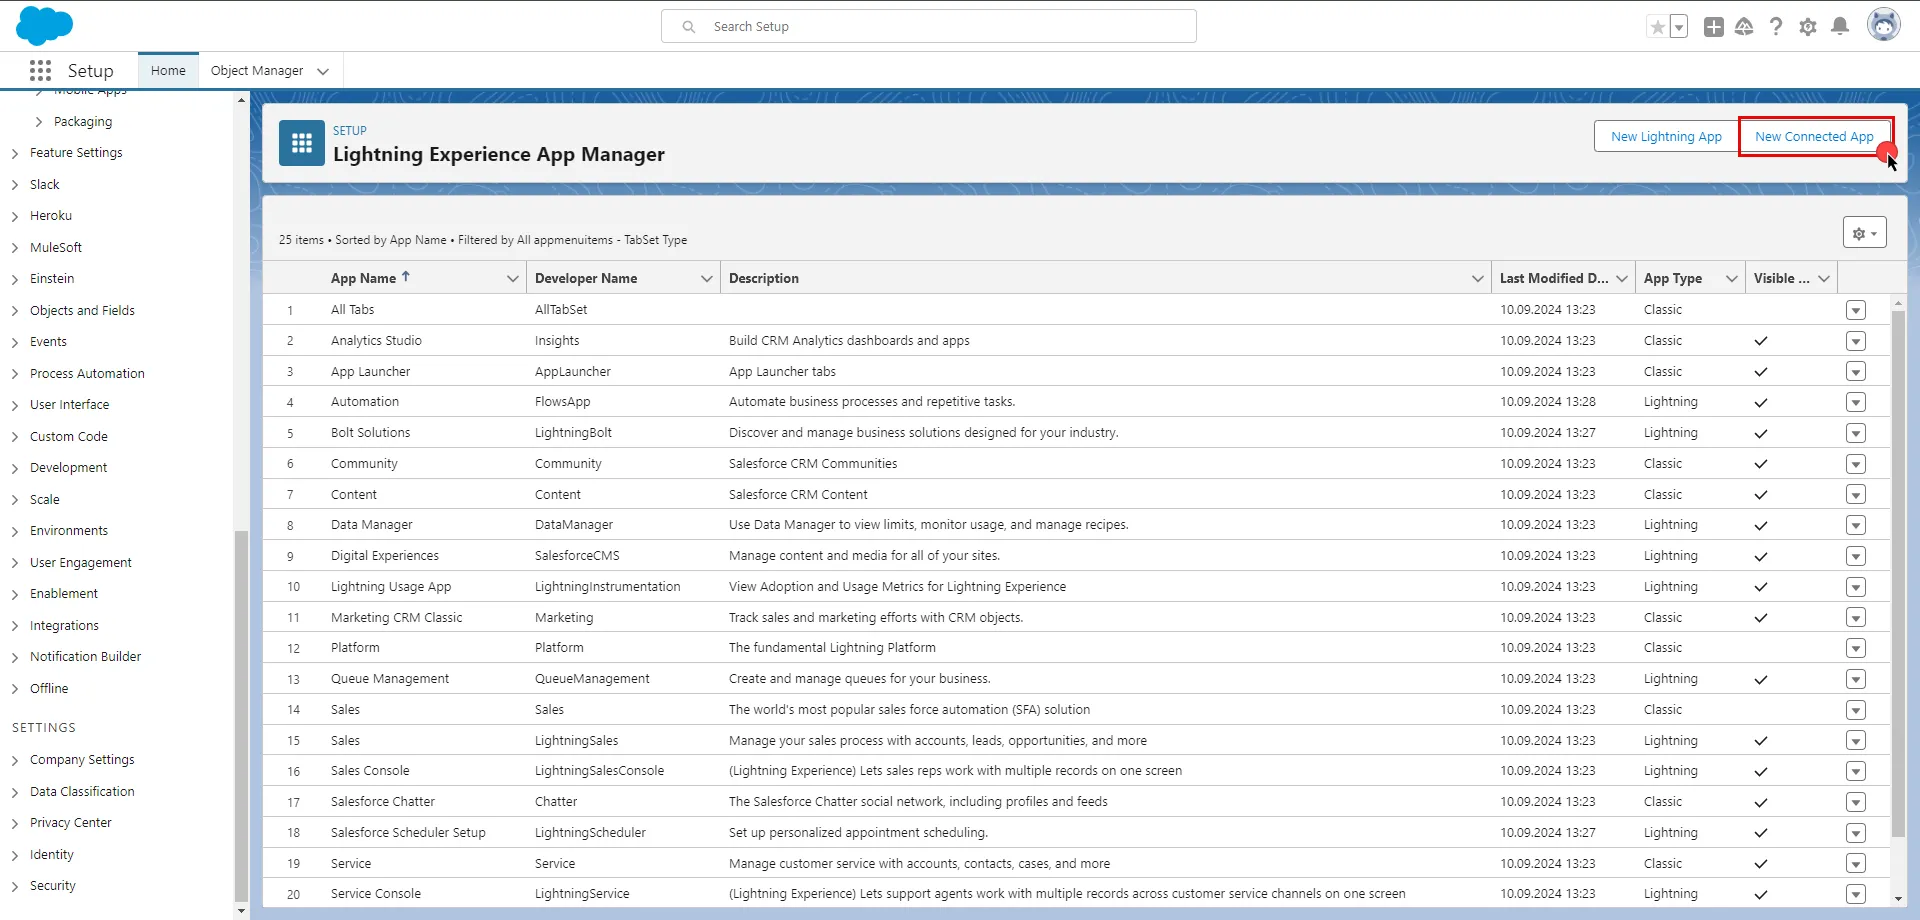Open the row actions menu for Platform
This screenshot has height=920, width=1920.
tap(1856, 648)
